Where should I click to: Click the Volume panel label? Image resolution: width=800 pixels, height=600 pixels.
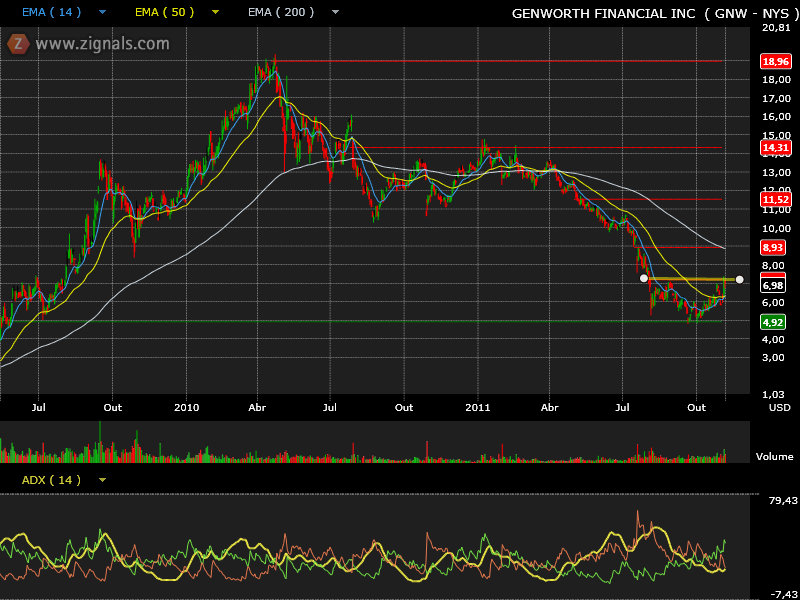(774, 457)
